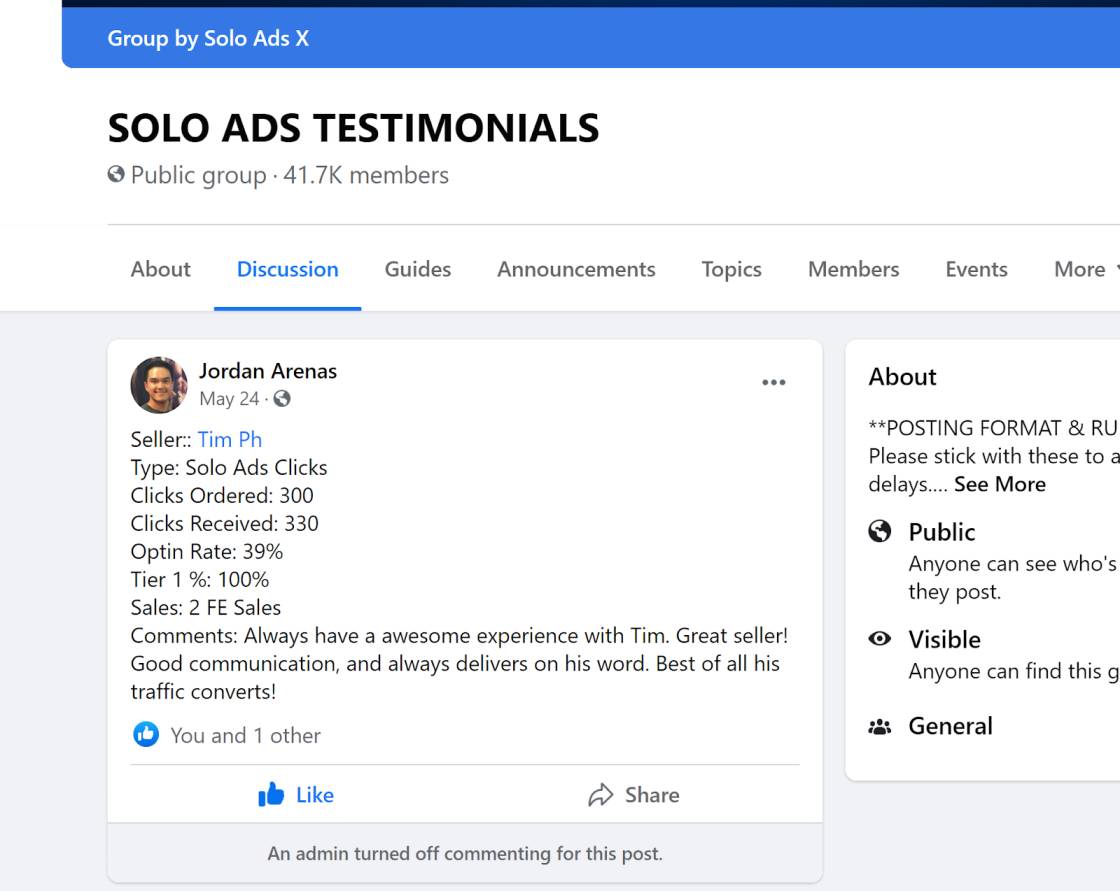Click the globe icon next to Public group
Screen dimensions: 1120x891
[116, 174]
